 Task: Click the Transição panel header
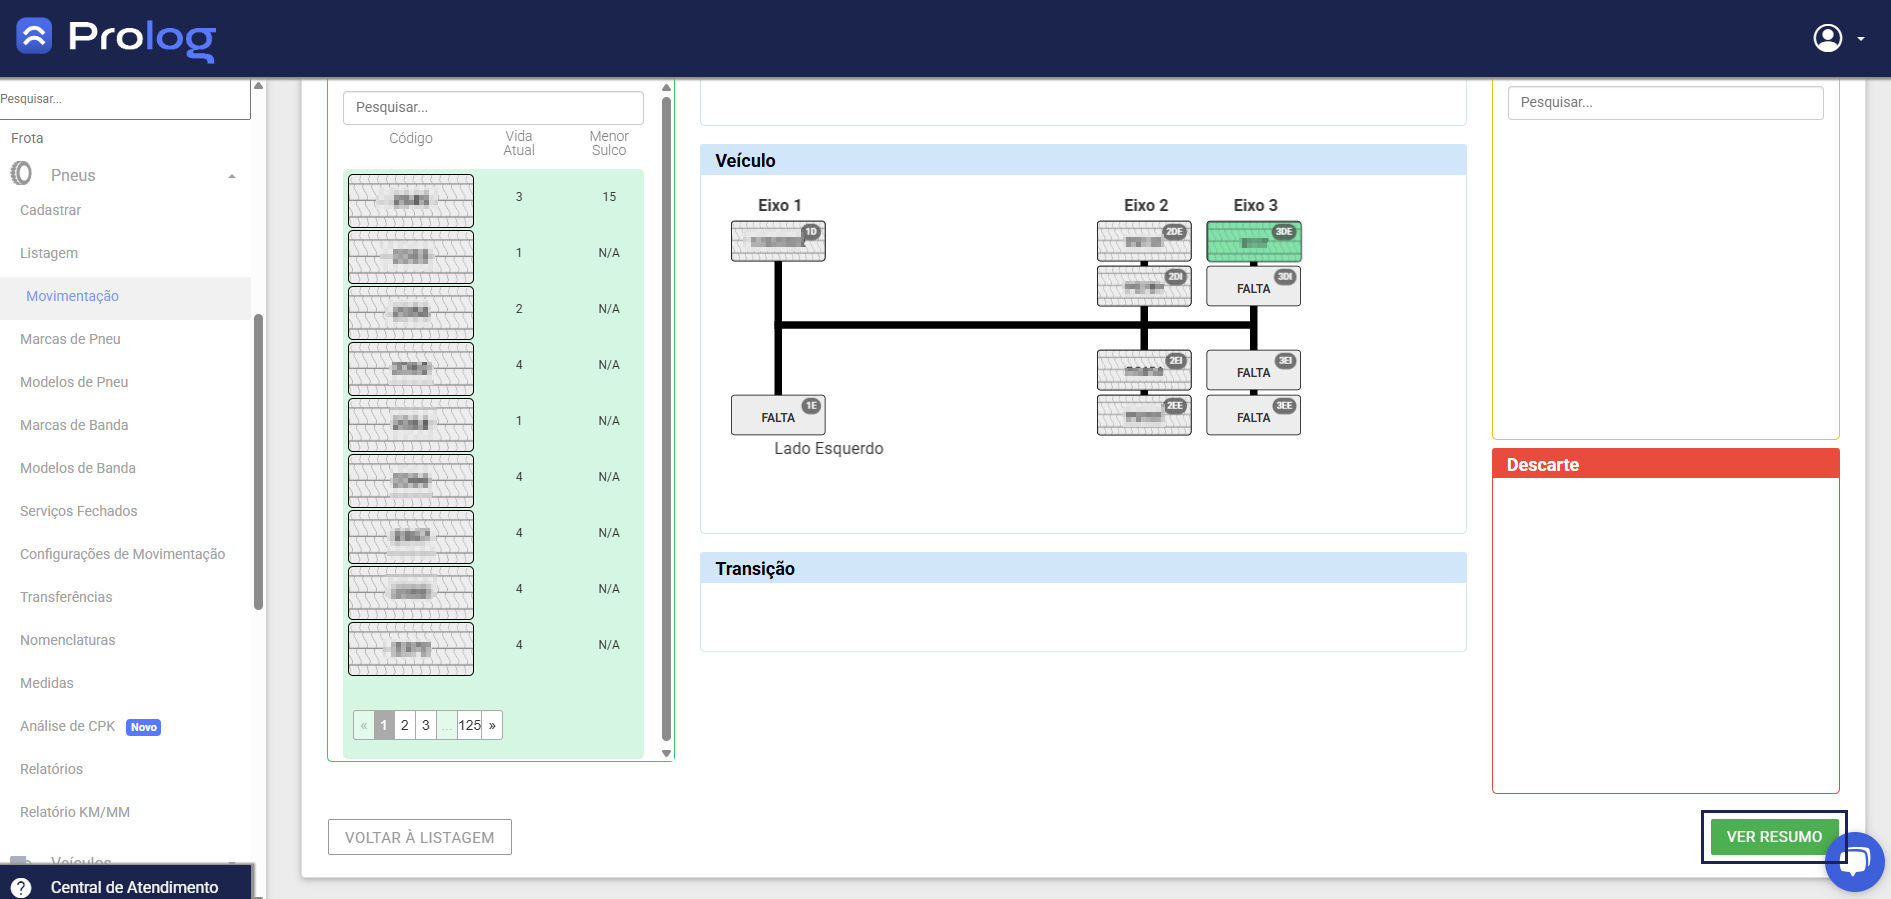[1083, 568]
